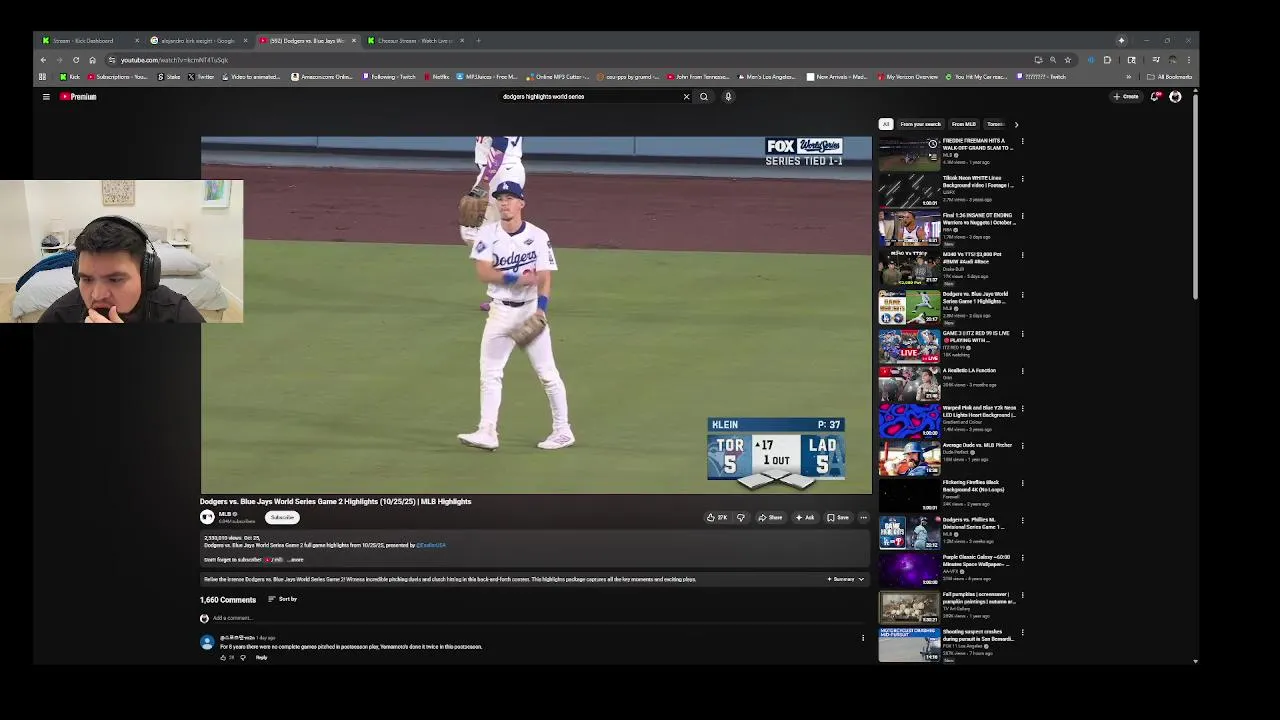Share the video
This screenshot has height=720, width=1280.
point(770,518)
